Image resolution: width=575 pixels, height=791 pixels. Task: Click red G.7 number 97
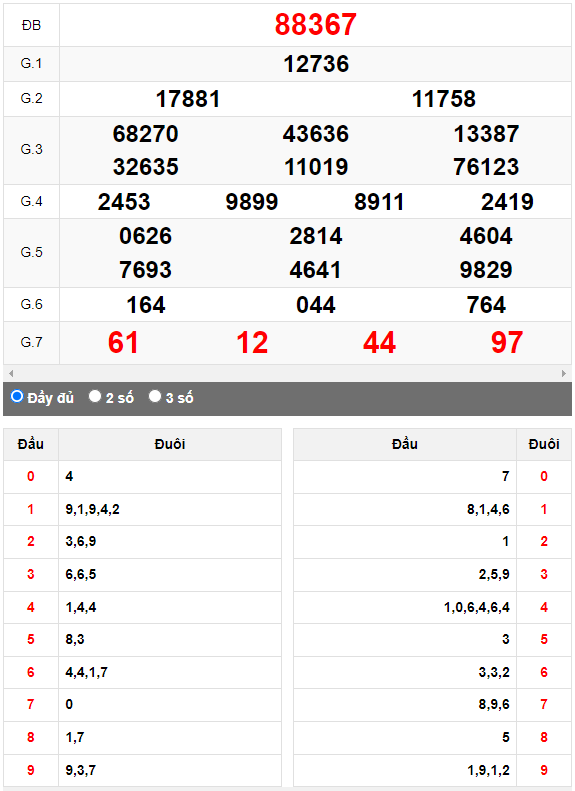(507, 343)
